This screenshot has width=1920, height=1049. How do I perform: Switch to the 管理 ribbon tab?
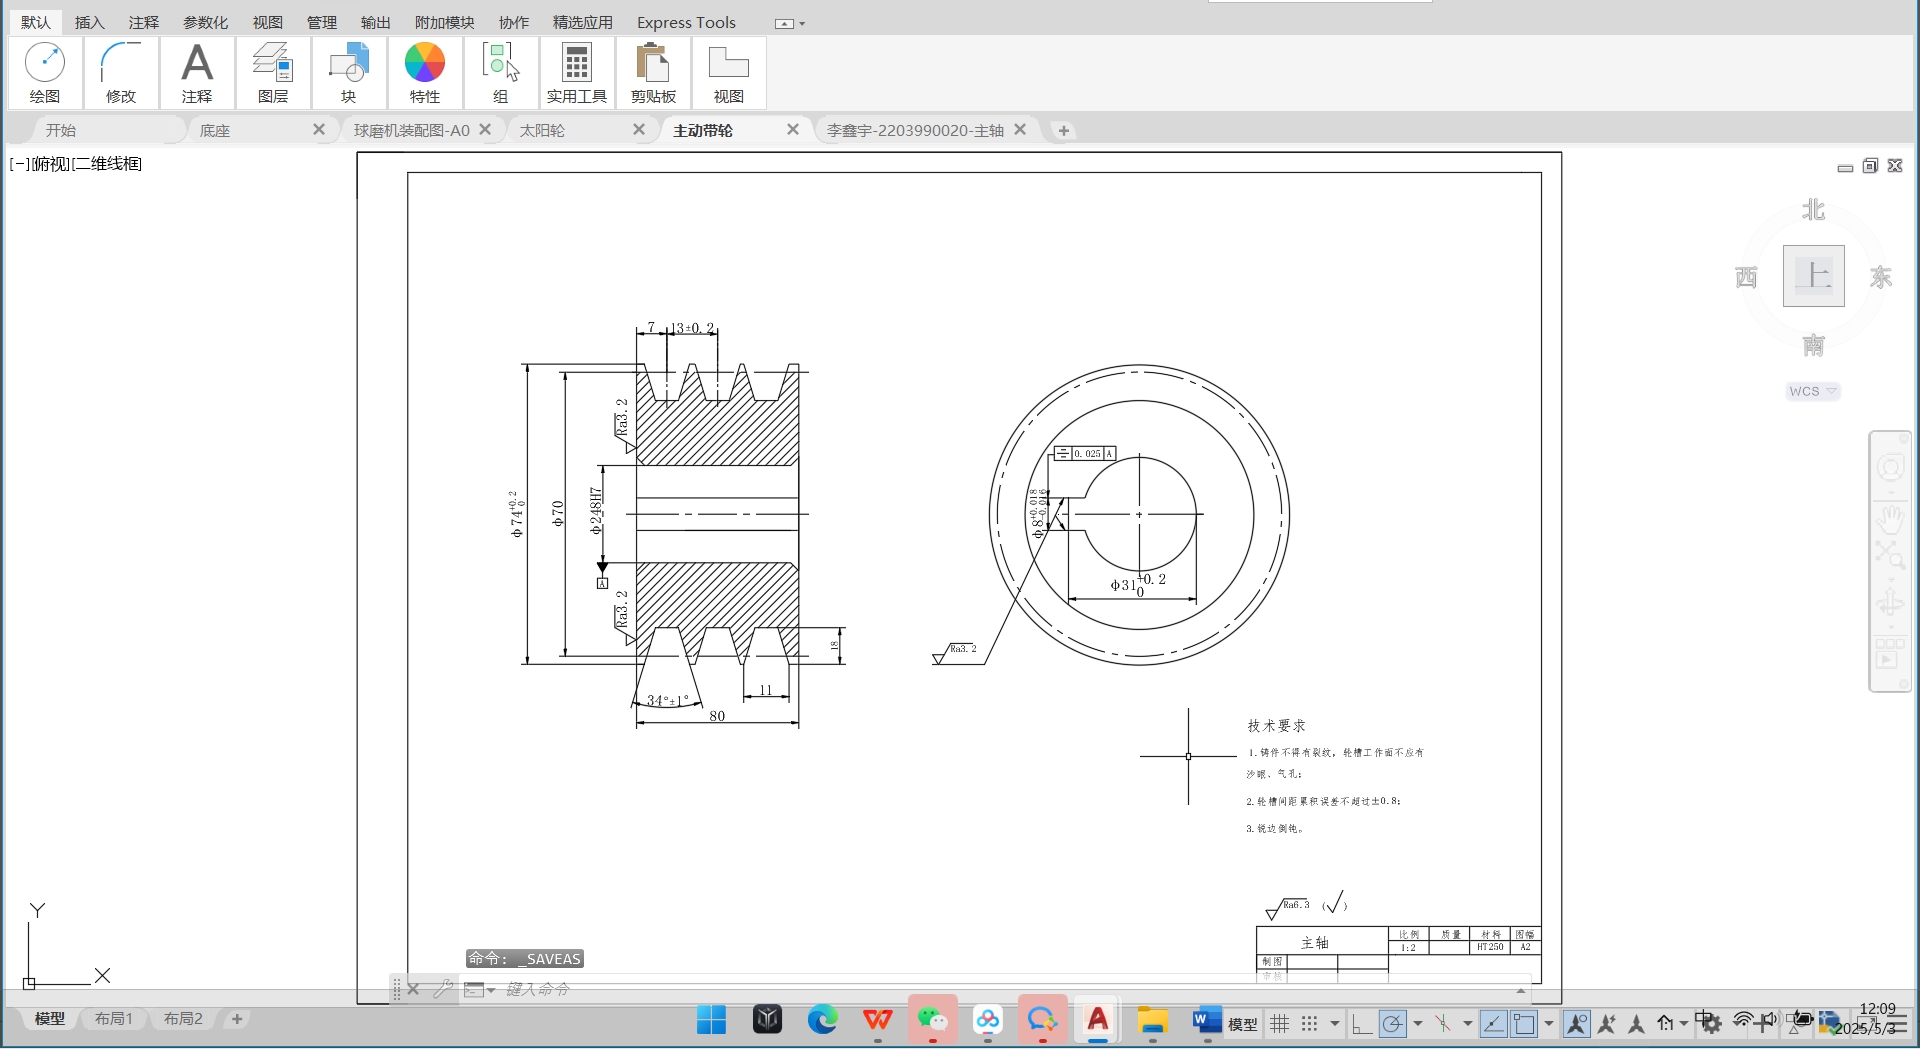click(x=322, y=22)
